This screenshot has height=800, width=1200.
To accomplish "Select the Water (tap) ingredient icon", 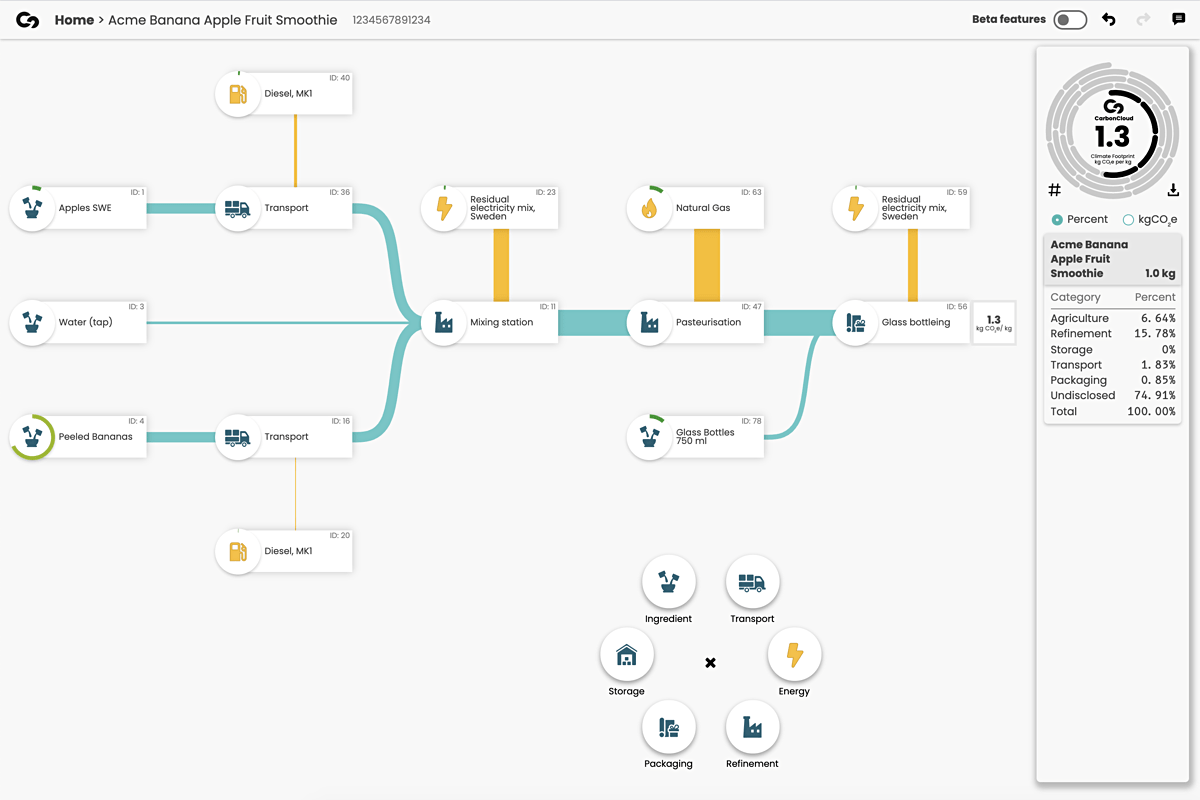I will coord(32,323).
